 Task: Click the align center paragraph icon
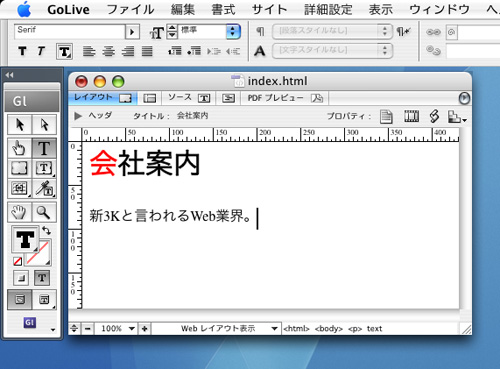click(109, 51)
